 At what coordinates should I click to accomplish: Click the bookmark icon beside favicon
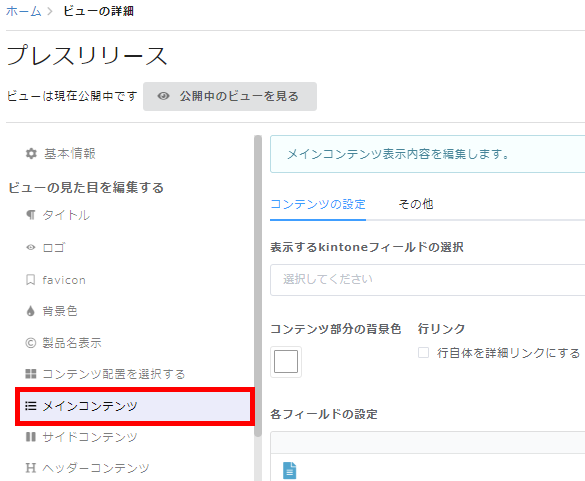pyautogui.click(x=31, y=279)
